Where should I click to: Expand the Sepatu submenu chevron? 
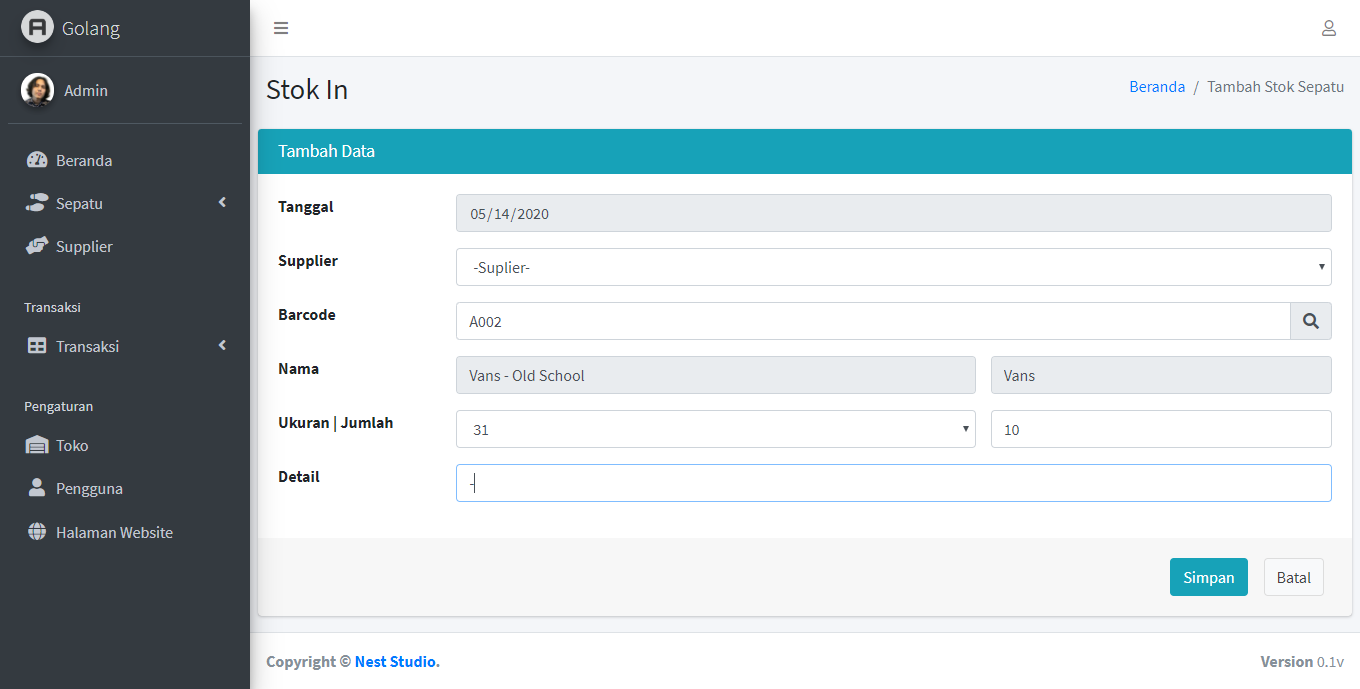[222, 202]
